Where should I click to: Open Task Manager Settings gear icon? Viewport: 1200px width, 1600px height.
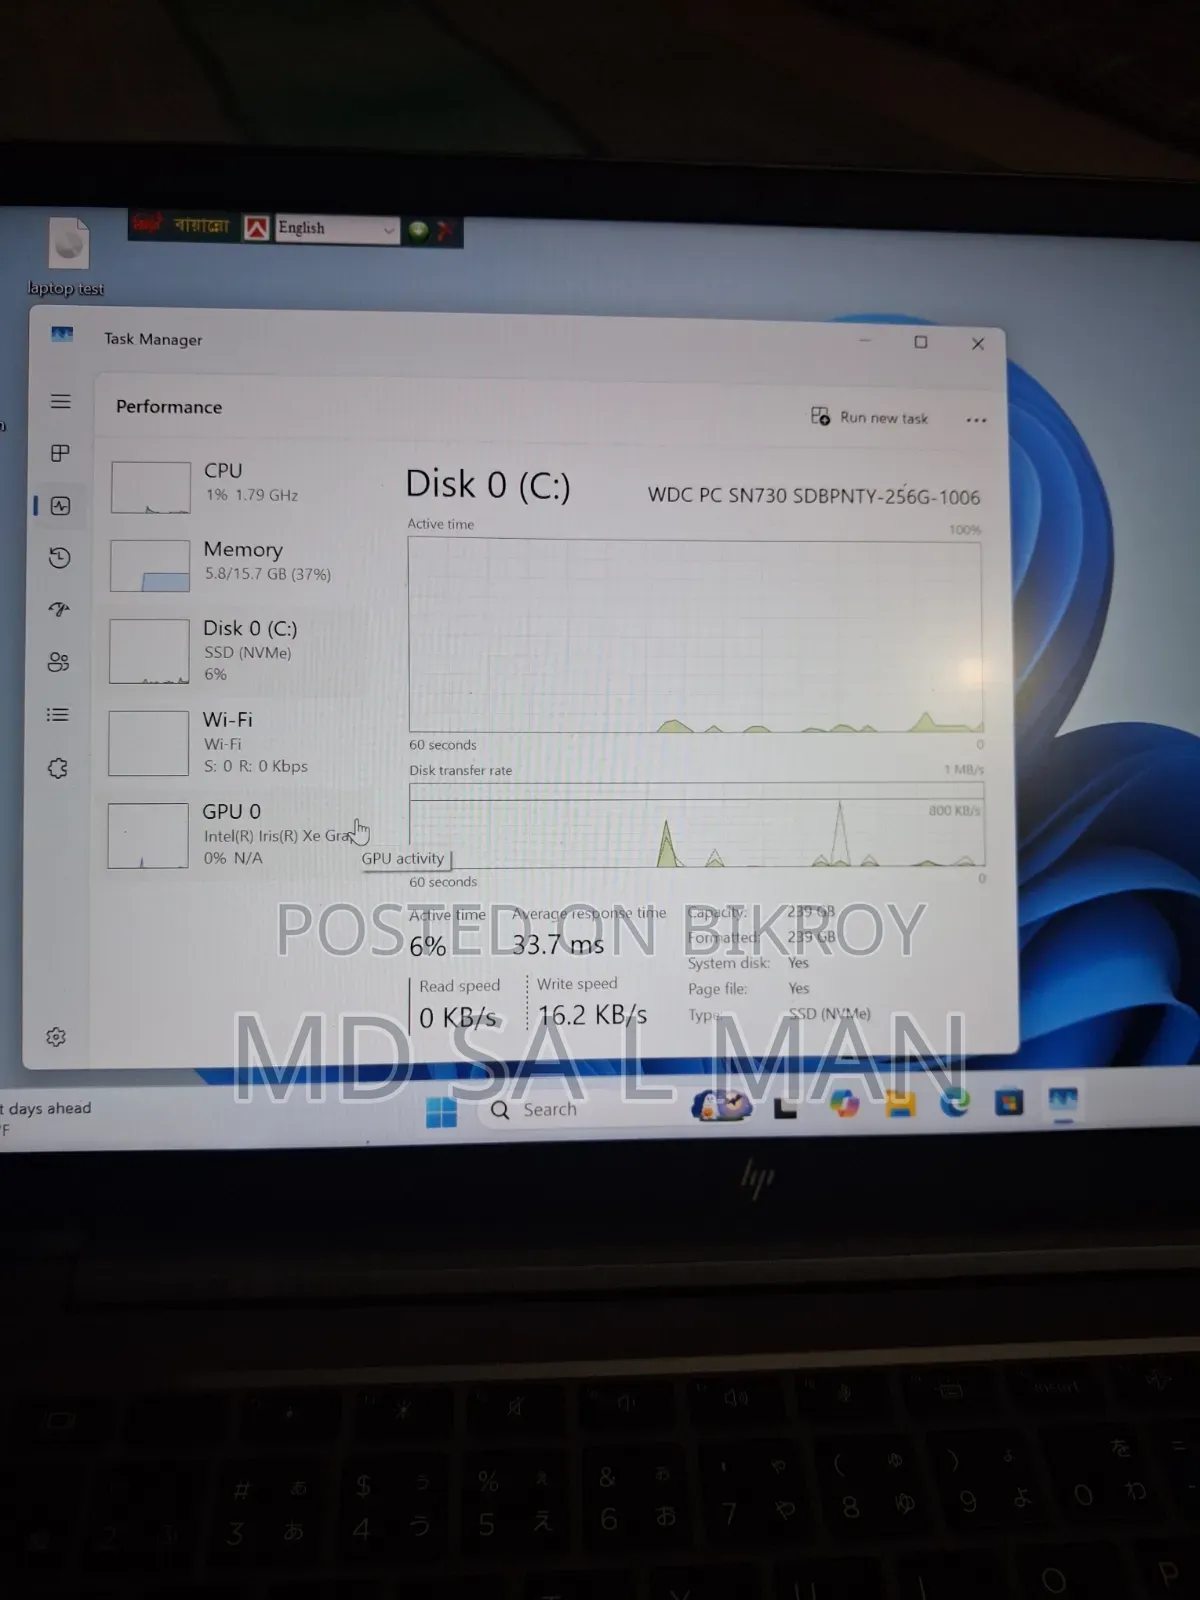tap(56, 1037)
